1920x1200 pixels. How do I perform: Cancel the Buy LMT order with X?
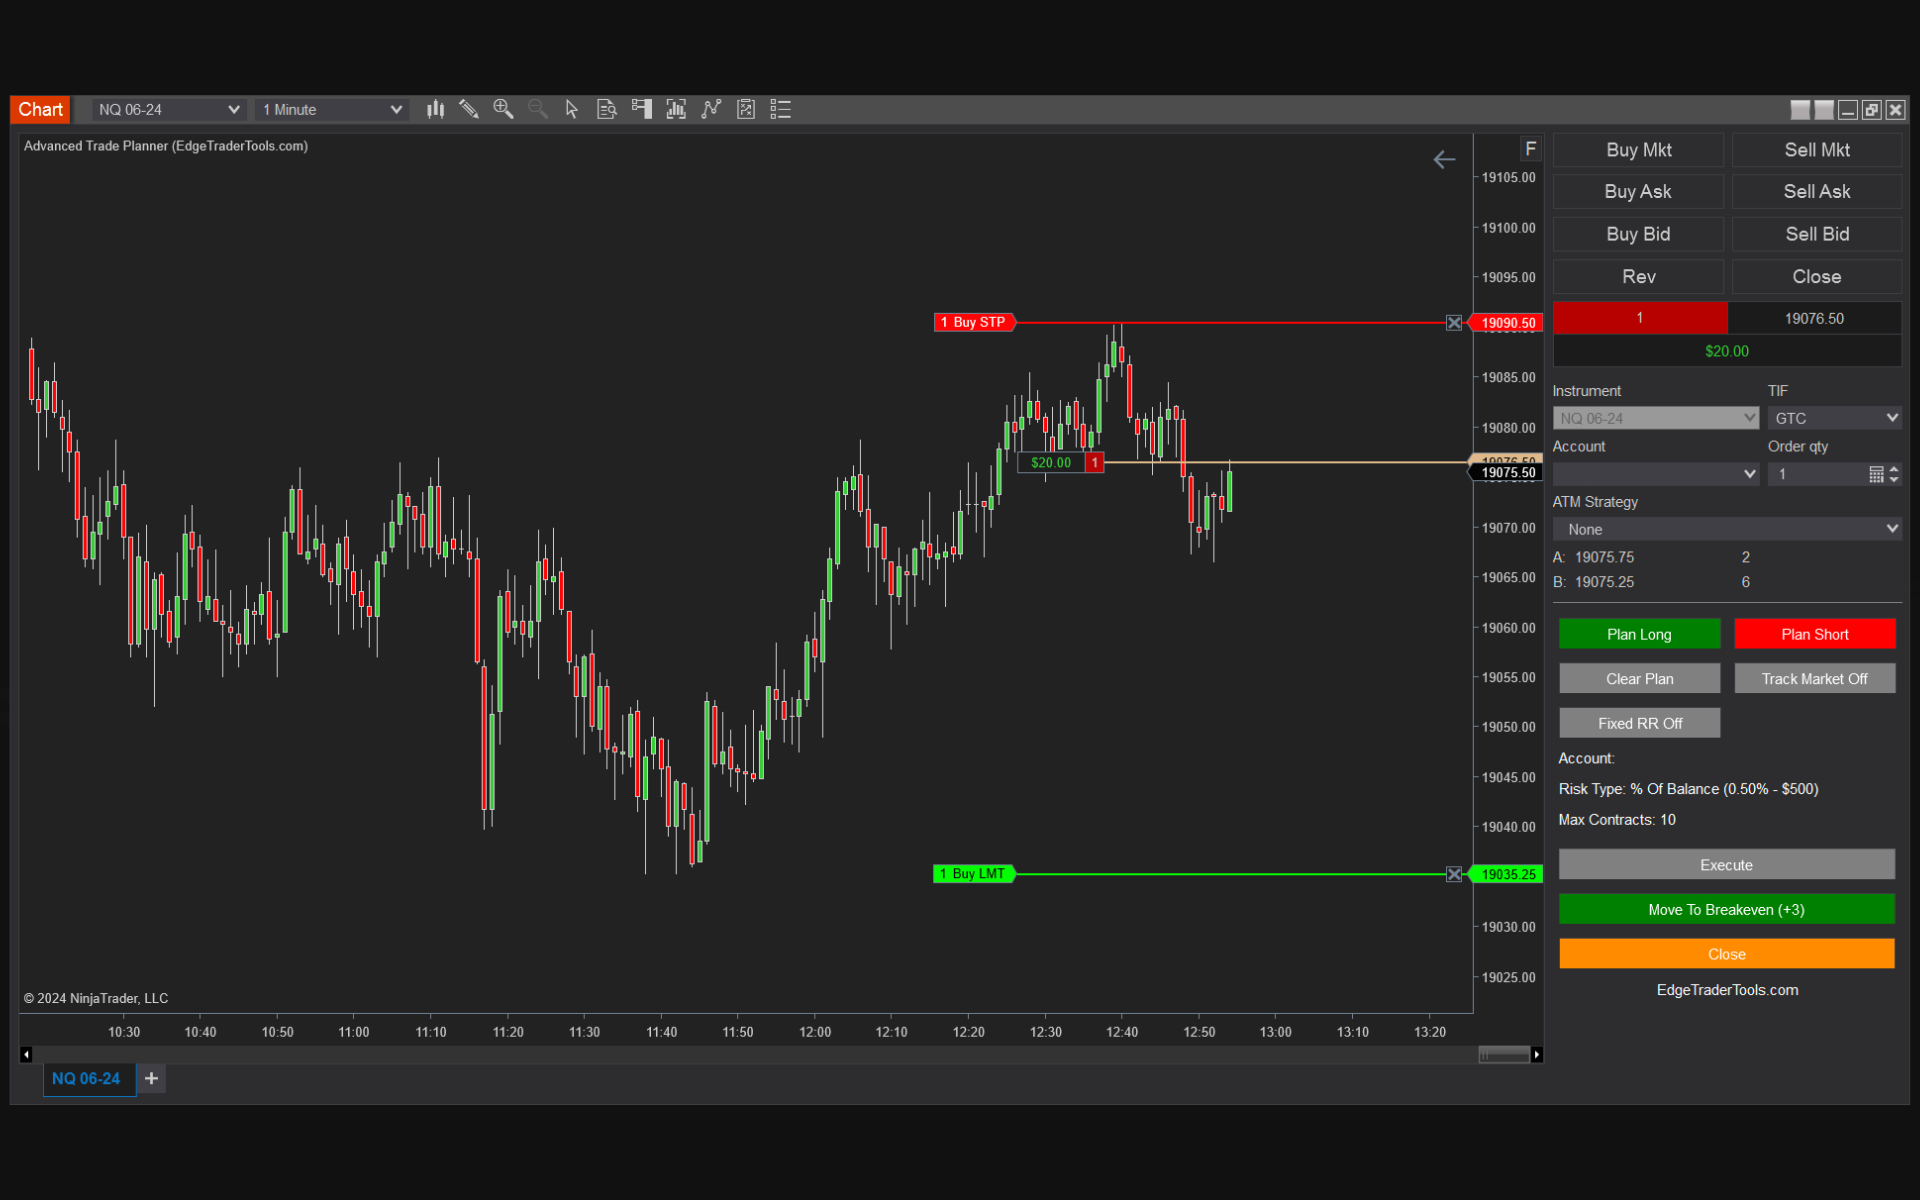click(x=1454, y=874)
